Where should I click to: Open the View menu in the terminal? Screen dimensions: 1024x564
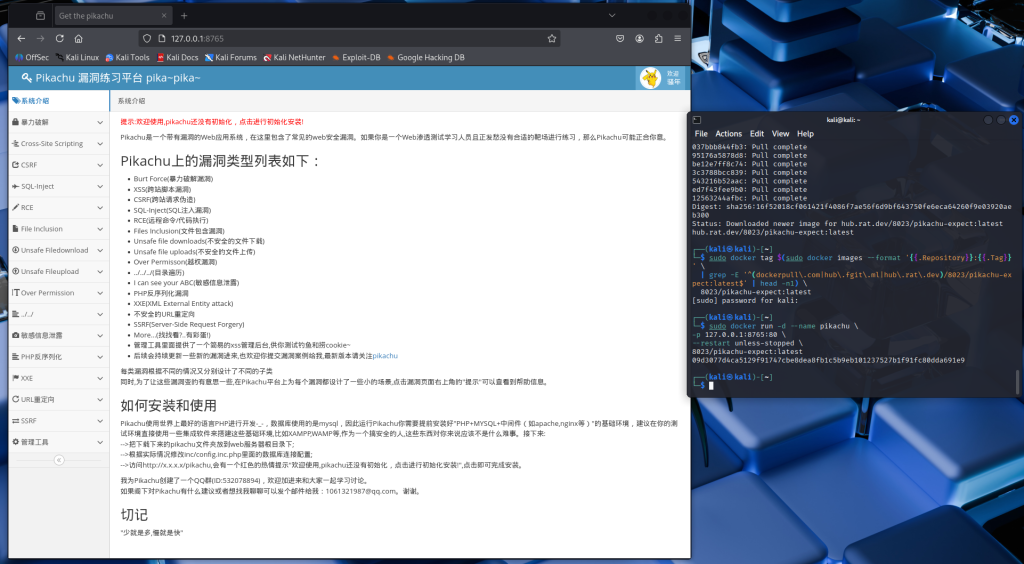[x=780, y=133]
